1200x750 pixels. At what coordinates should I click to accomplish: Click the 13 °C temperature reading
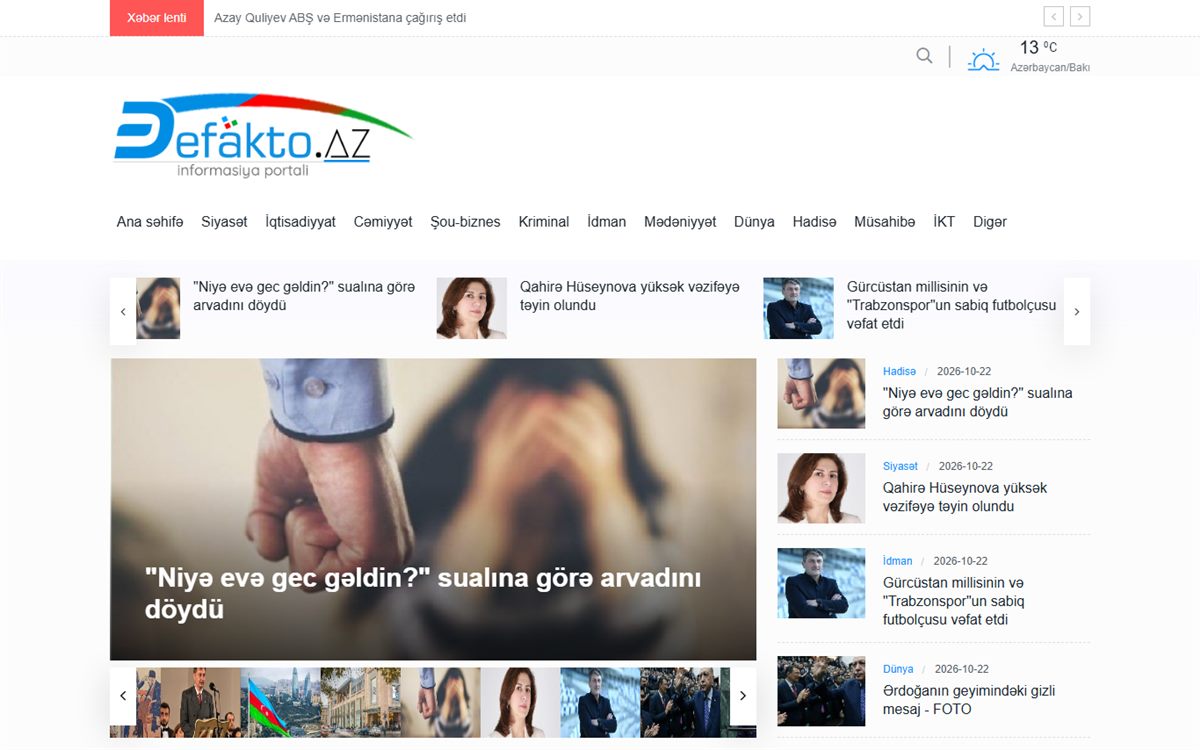click(x=1038, y=47)
